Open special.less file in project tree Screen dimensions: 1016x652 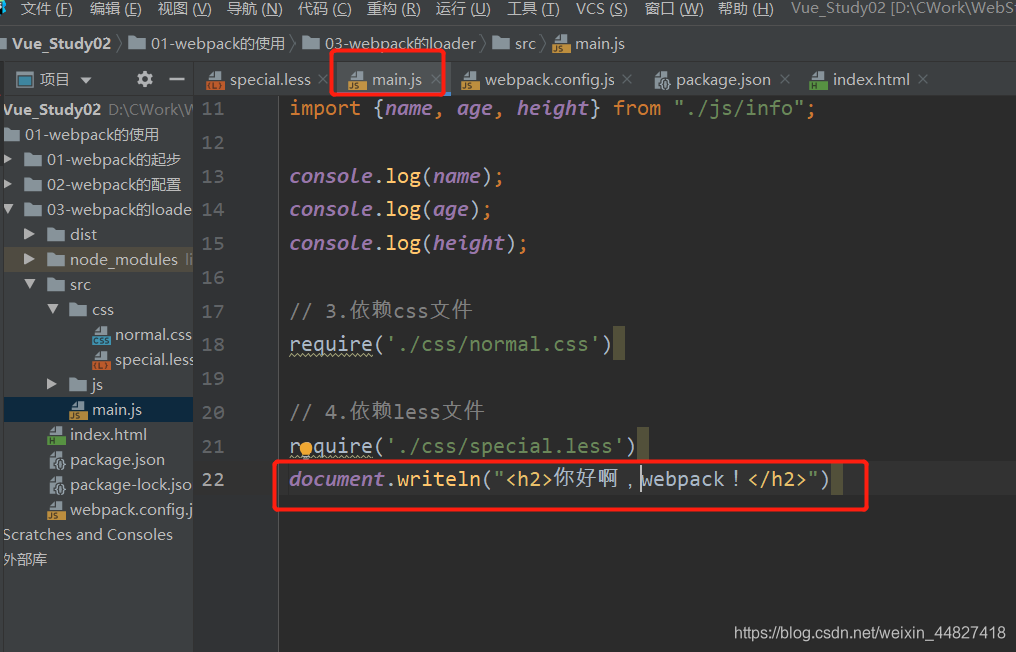143,360
